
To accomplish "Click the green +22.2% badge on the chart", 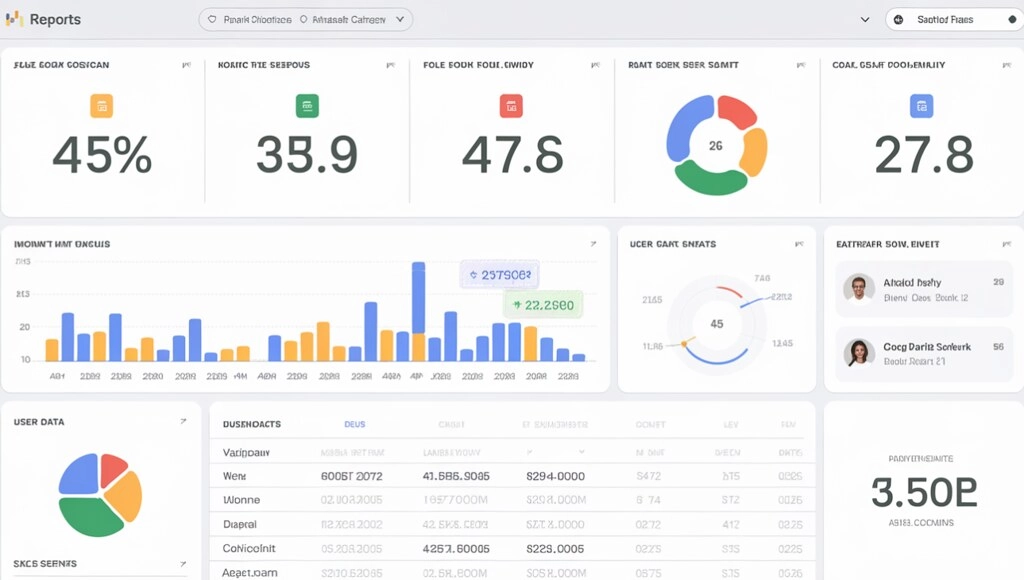I will click(542, 305).
